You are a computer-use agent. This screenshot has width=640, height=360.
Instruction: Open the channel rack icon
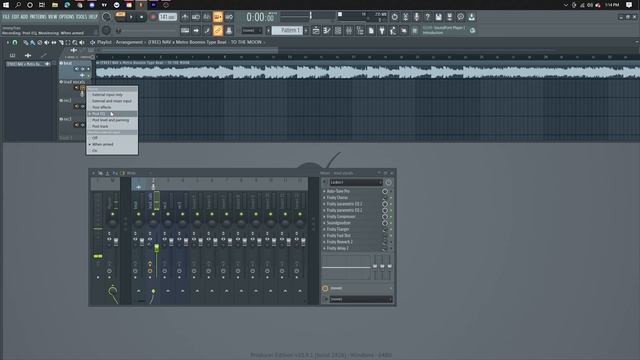coord(338,31)
